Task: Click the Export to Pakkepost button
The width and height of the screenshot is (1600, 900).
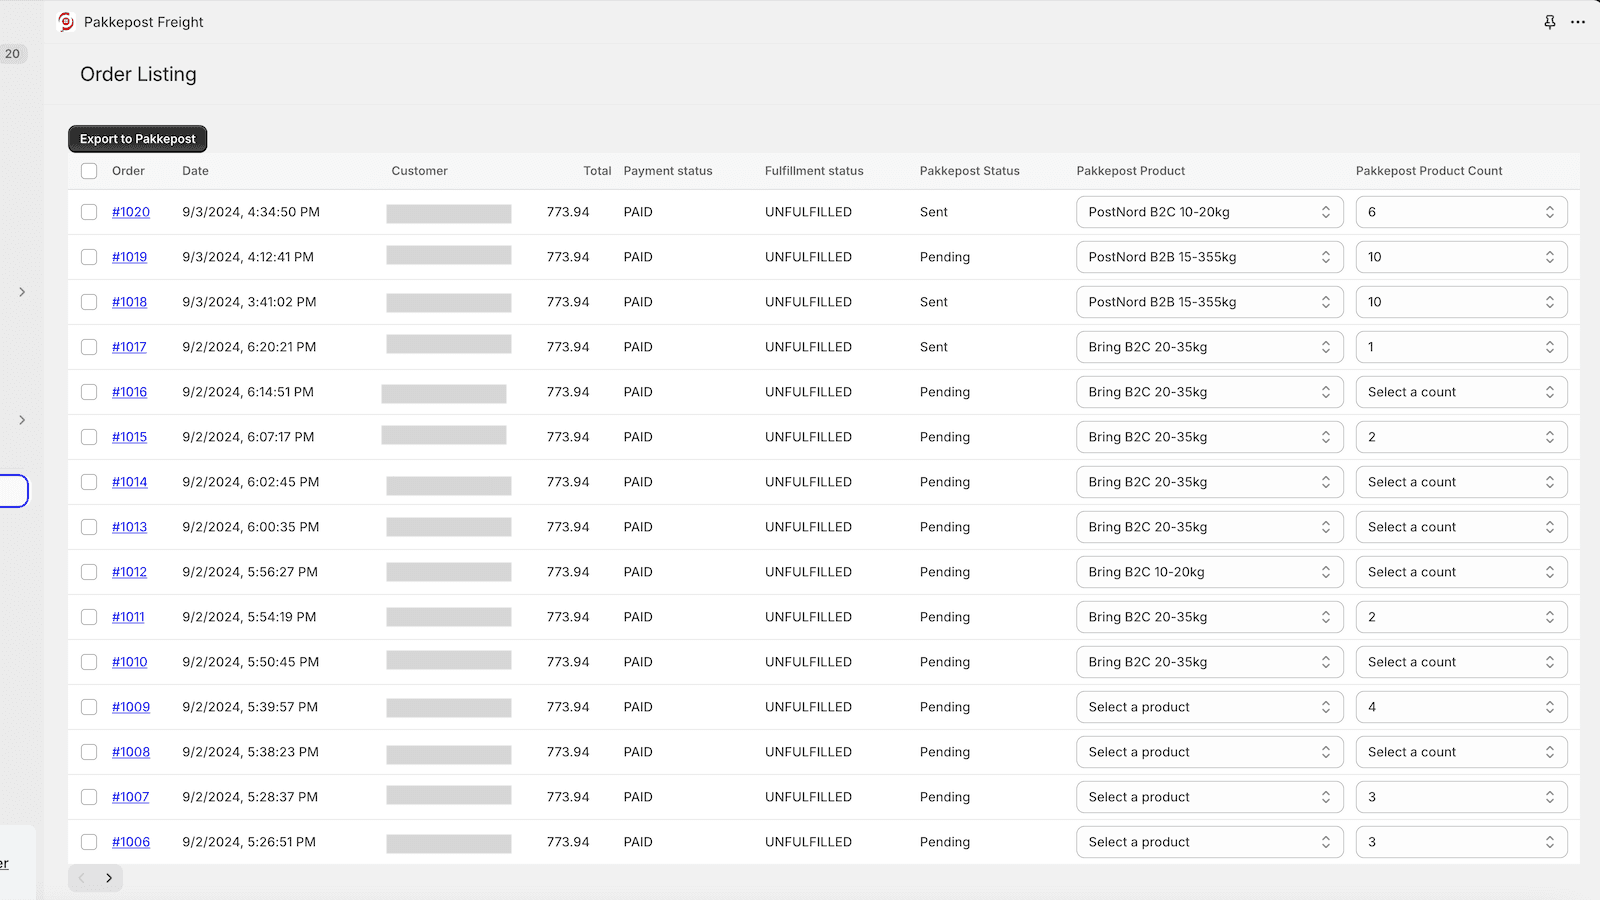Action: 137,138
